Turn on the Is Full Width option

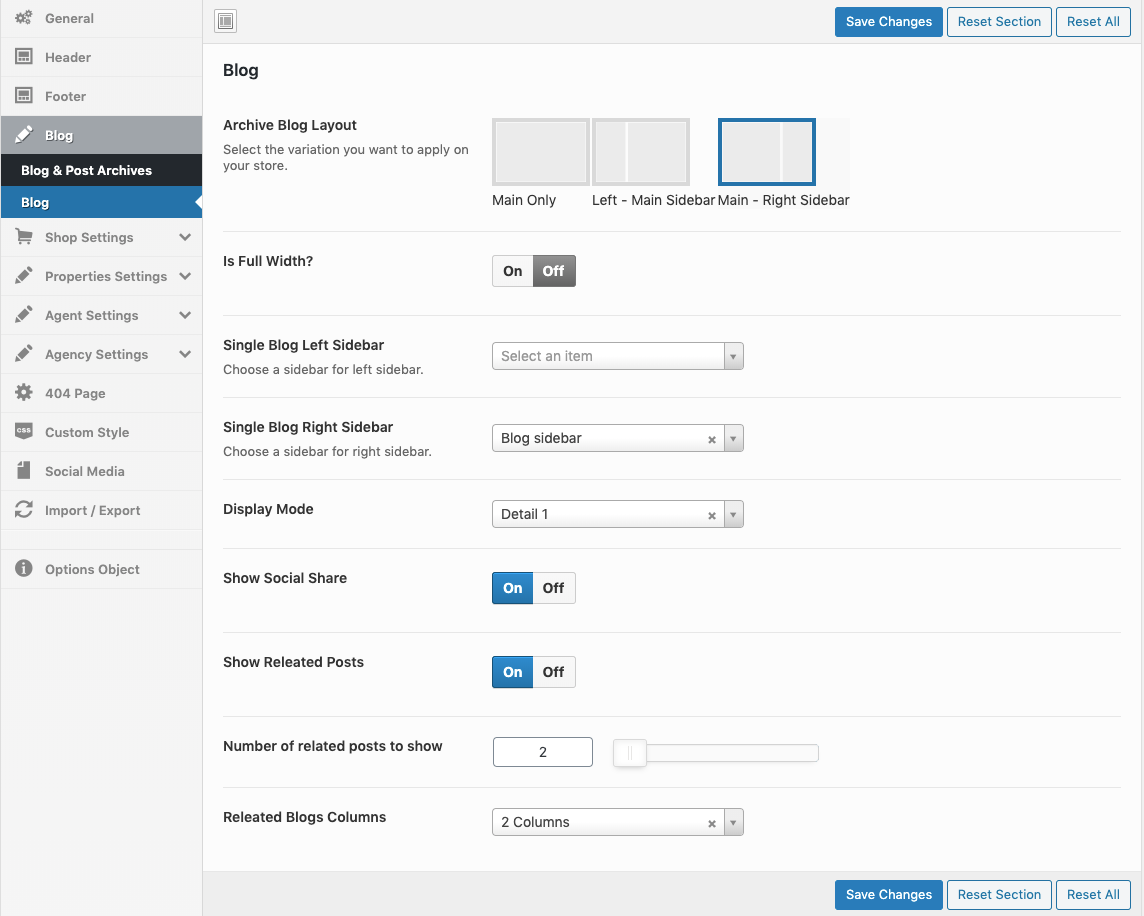pos(513,271)
